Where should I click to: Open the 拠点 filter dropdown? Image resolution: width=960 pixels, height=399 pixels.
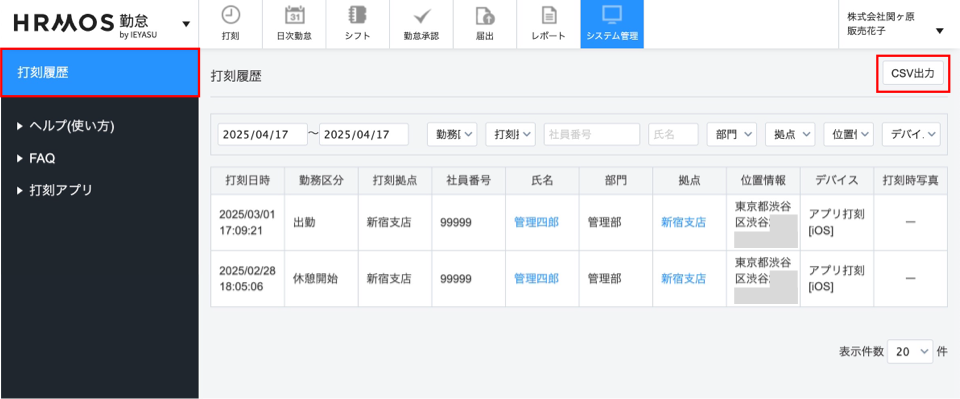[790, 135]
